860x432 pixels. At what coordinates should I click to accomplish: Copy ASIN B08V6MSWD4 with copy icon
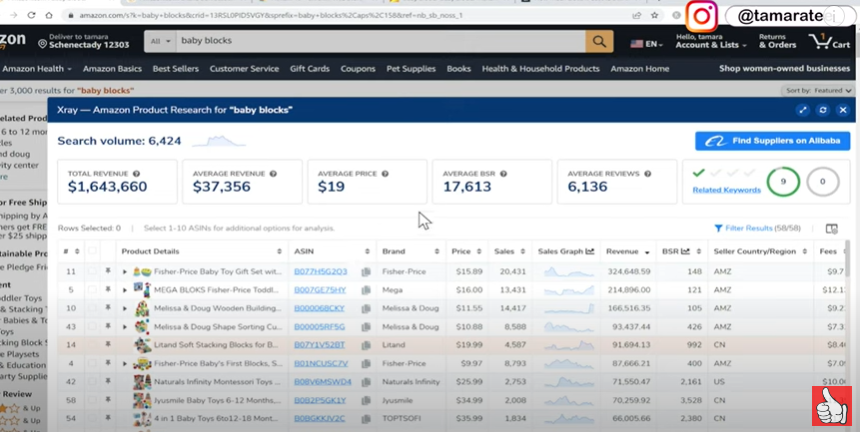tap(366, 382)
